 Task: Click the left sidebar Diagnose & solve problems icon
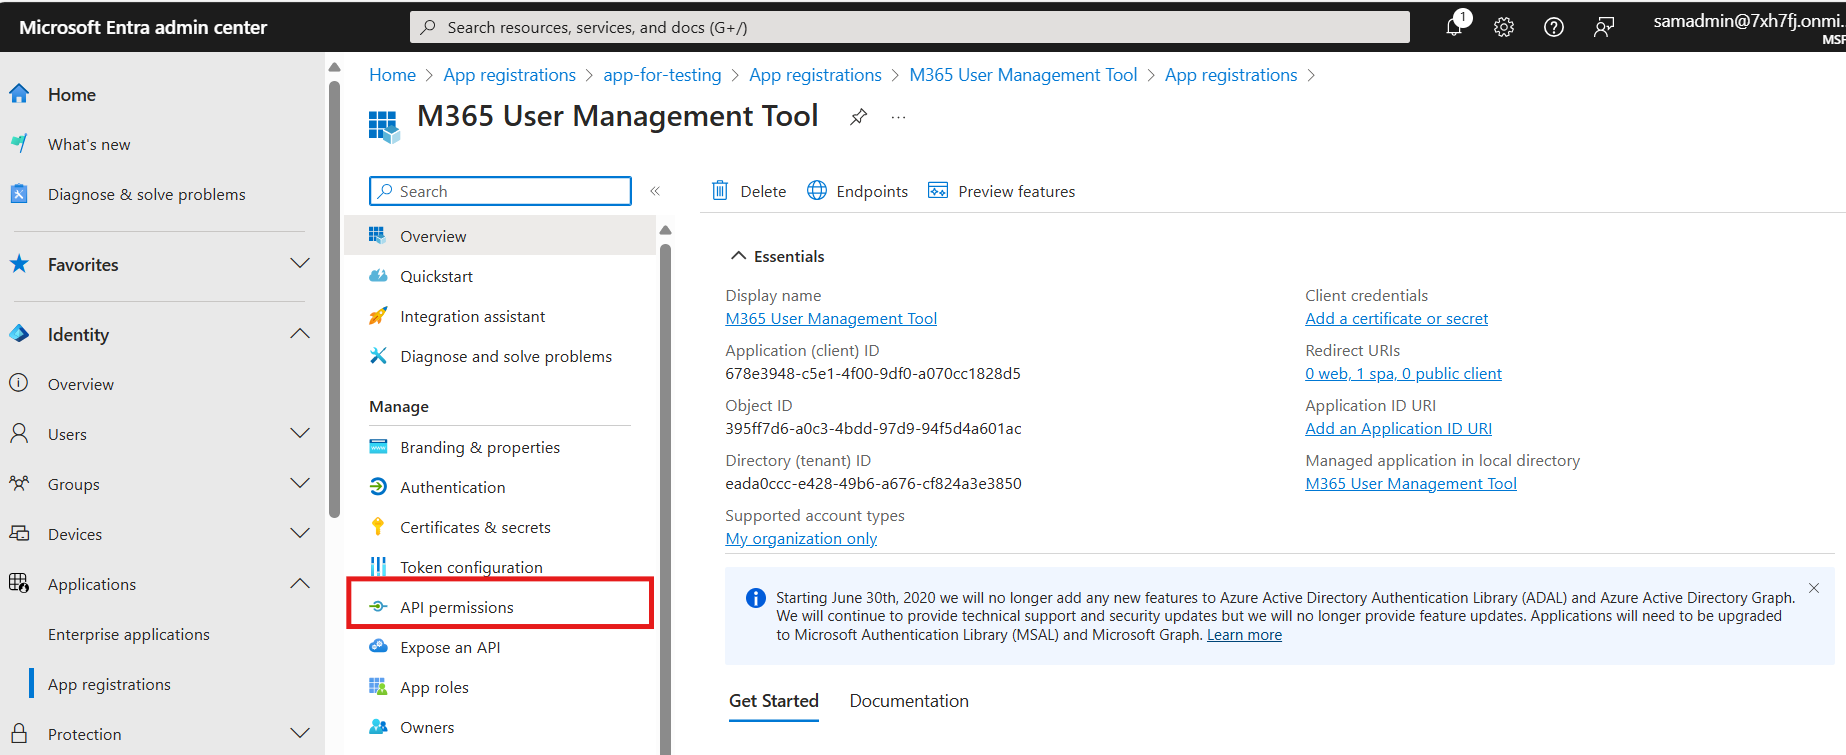[x=19, y=194]
